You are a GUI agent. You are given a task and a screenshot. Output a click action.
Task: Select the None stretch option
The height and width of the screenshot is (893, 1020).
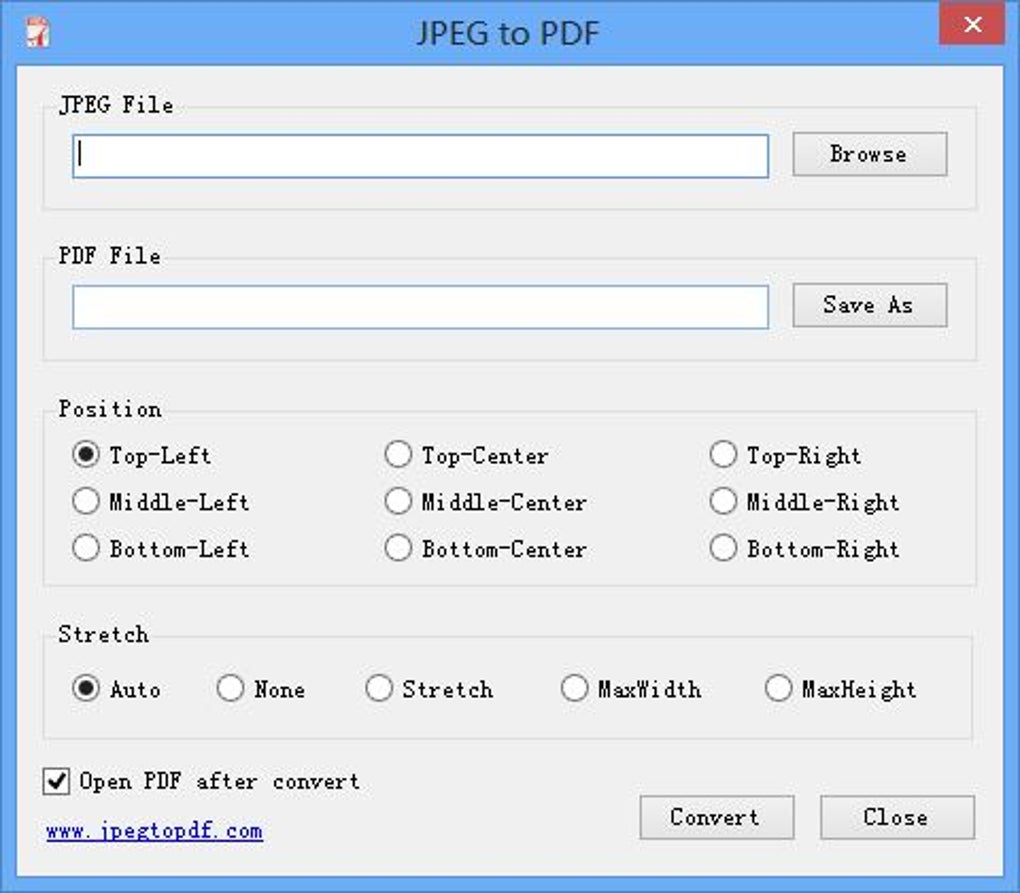[x=231, y=689]
